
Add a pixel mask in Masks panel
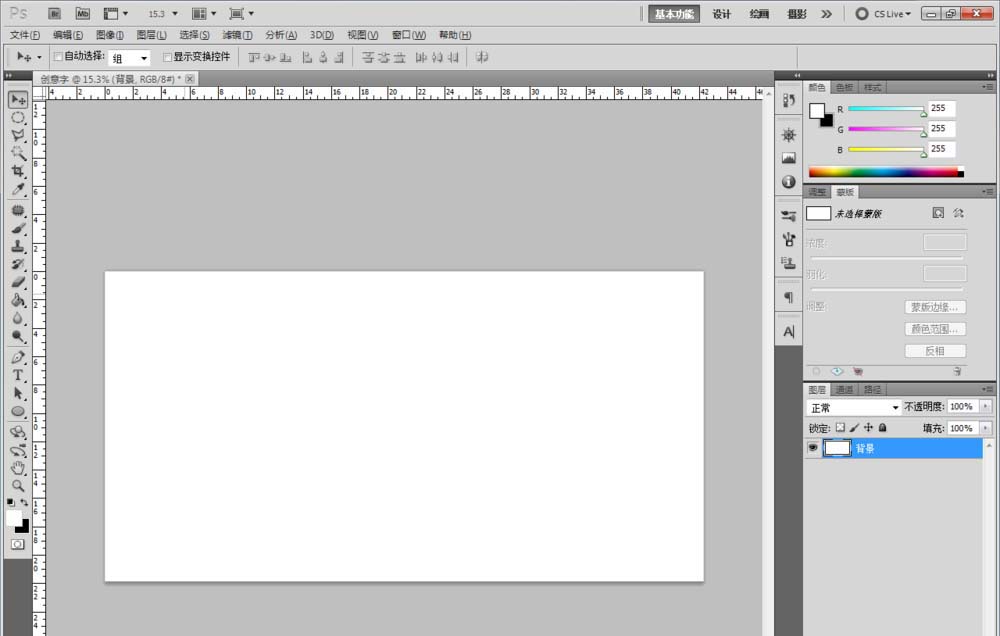pos(938,213)
